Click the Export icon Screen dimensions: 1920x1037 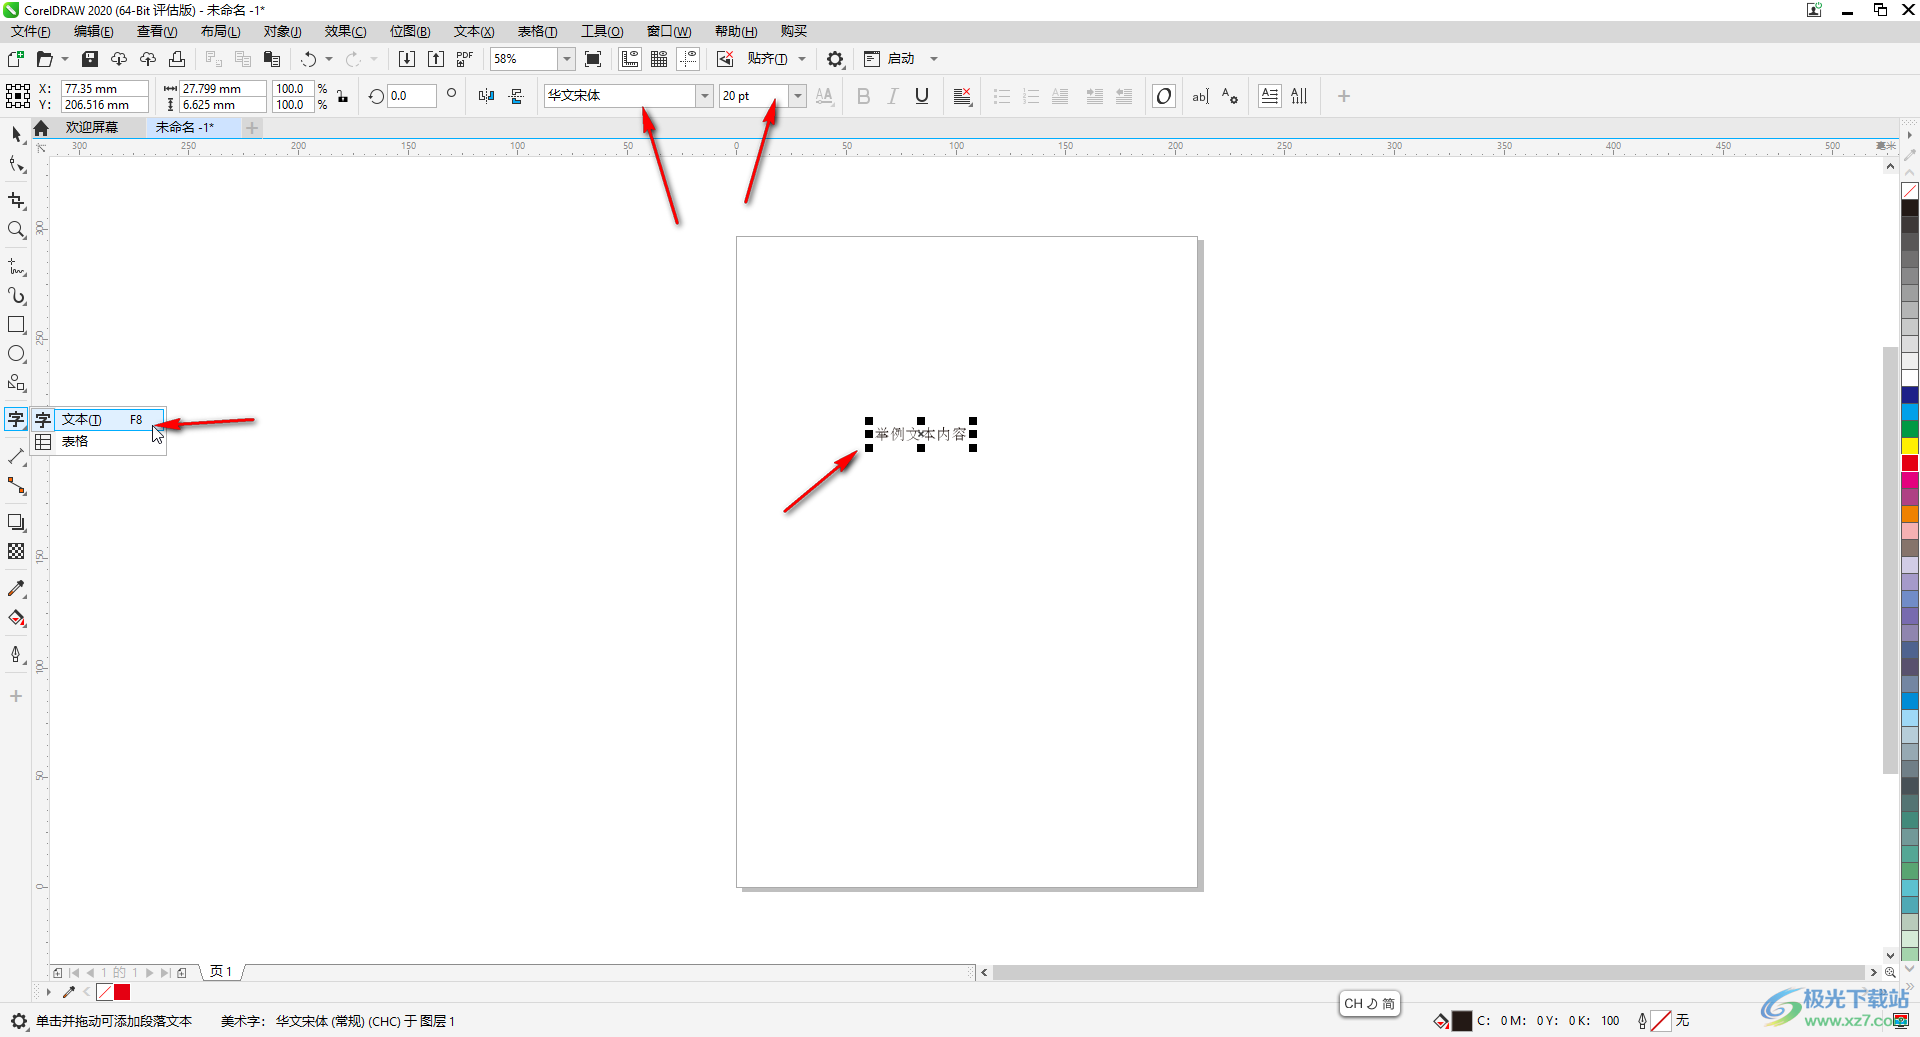436,59
